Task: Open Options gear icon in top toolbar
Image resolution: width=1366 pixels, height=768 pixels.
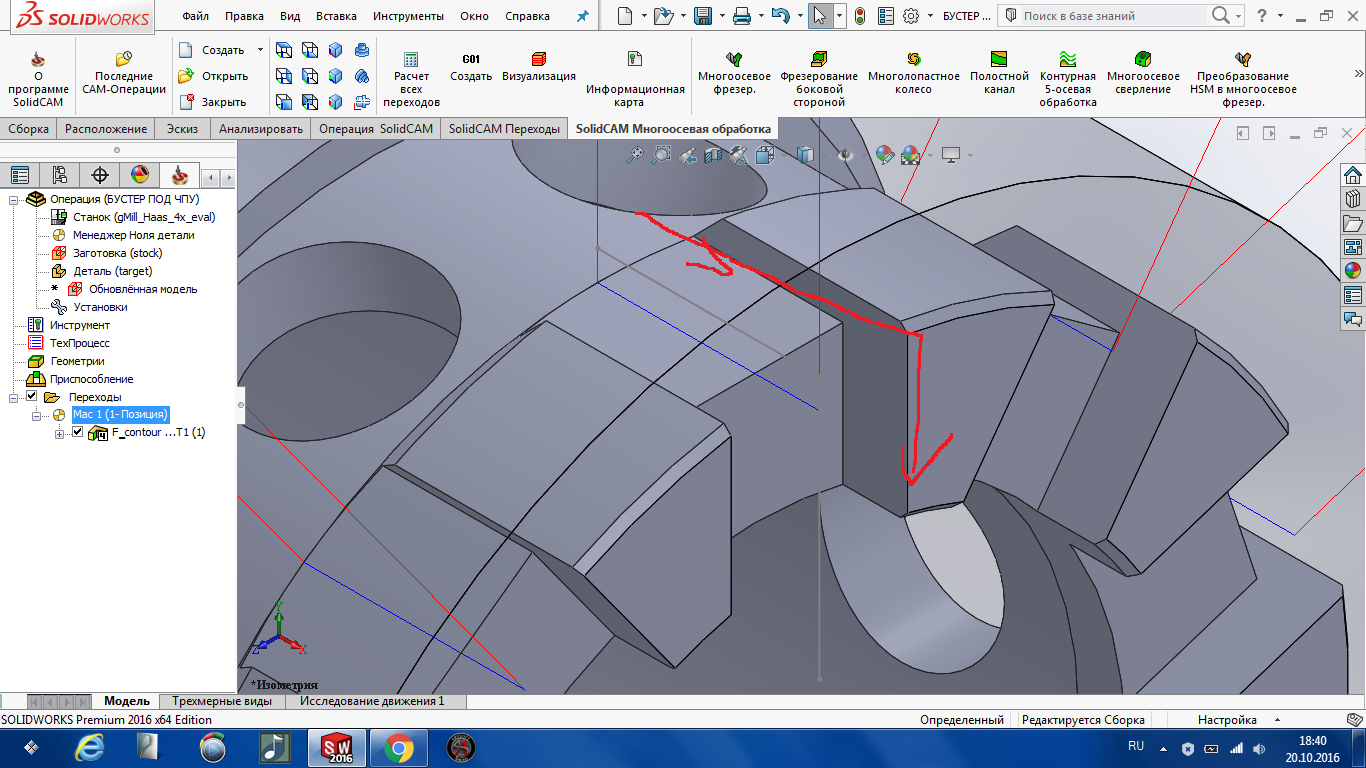Action: 911,16
